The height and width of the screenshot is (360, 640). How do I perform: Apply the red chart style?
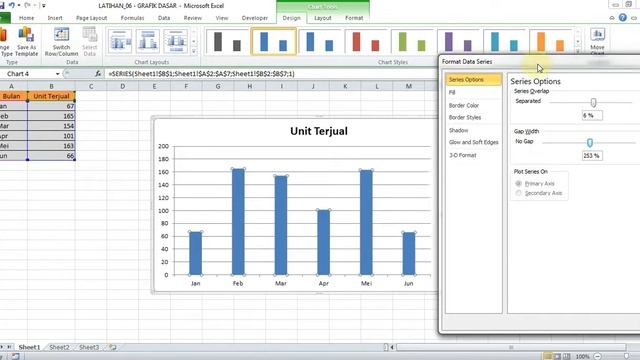click(x=366, y=41)
